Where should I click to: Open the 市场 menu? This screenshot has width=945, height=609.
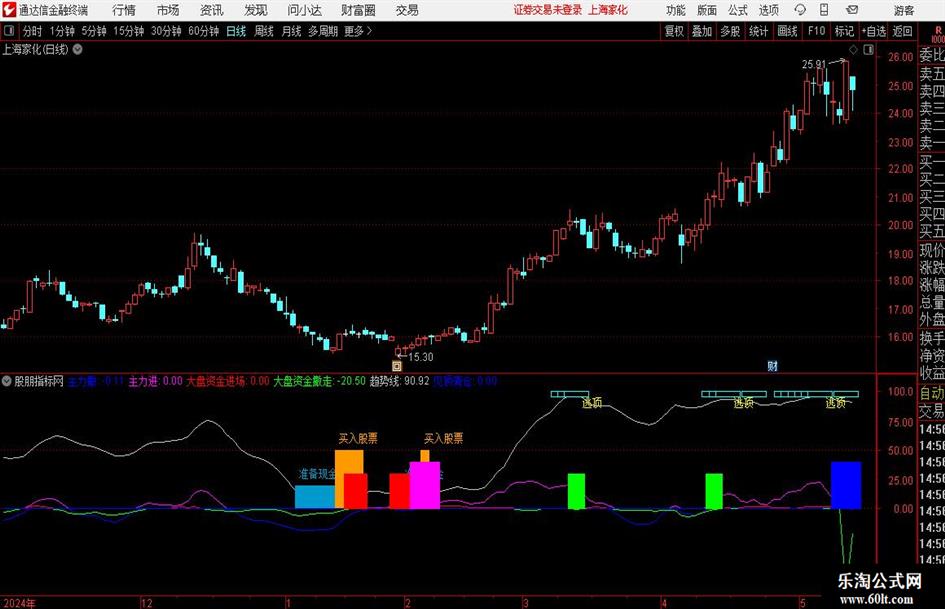click(168, 10)
